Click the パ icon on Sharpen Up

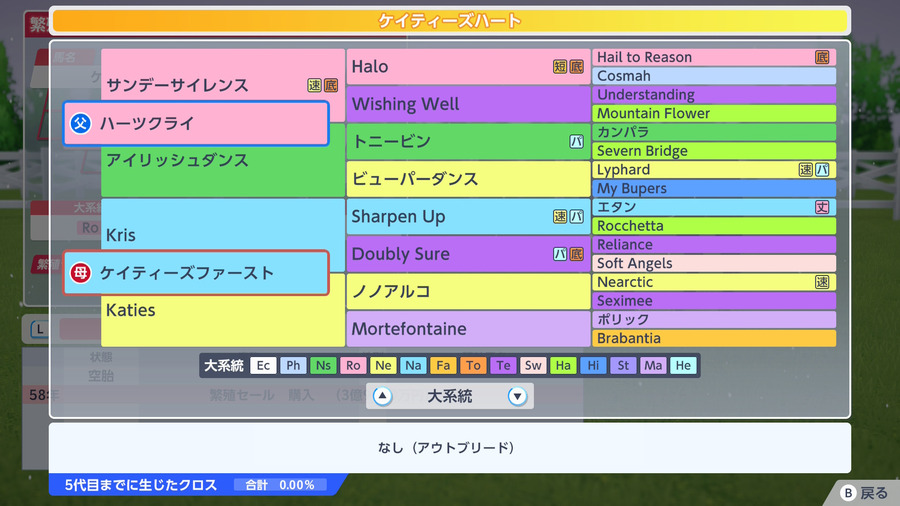[x=576, y=216]
